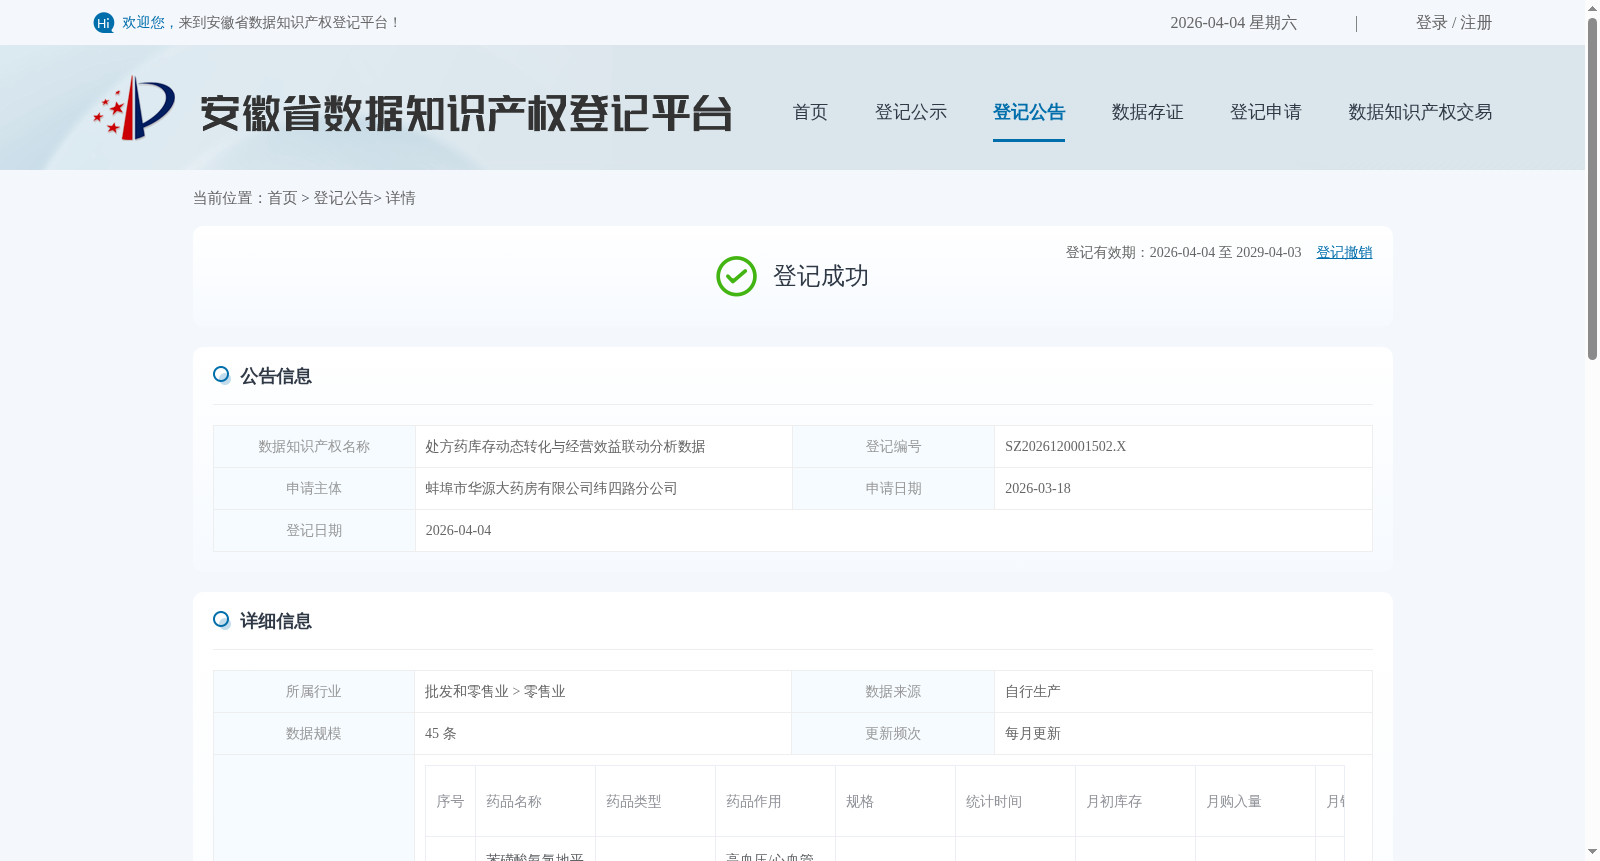Click the 安徽省数据知识产权登记平台 site title
This screenshot has height=861, width=1600.
tap(466, 113)
